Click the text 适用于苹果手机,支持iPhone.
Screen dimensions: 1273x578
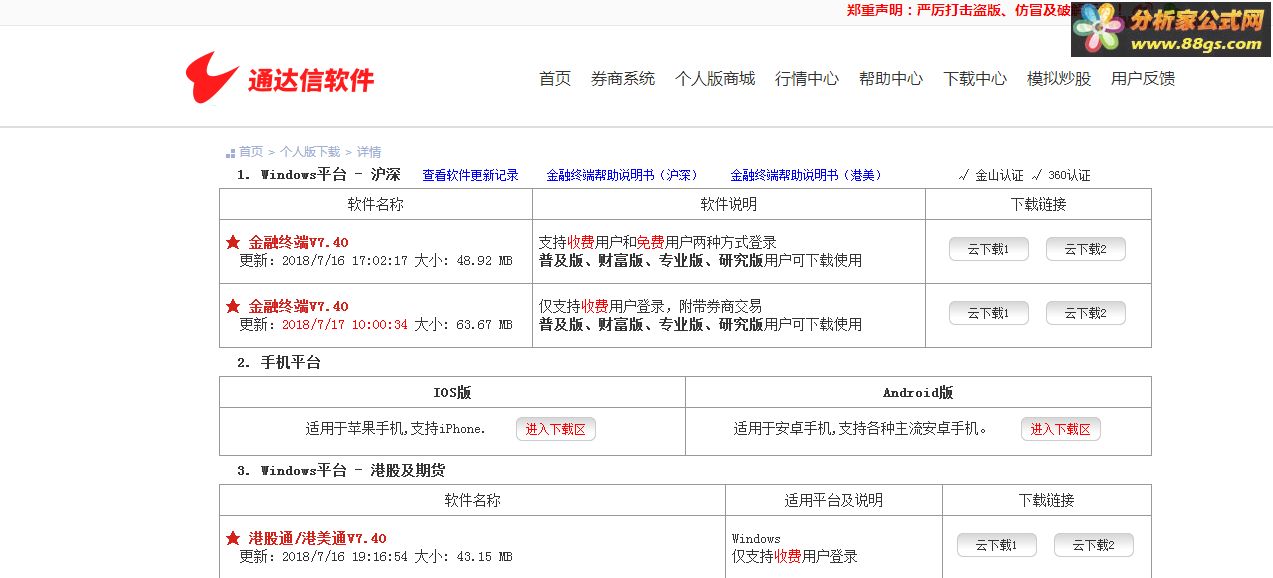[395, 429]
